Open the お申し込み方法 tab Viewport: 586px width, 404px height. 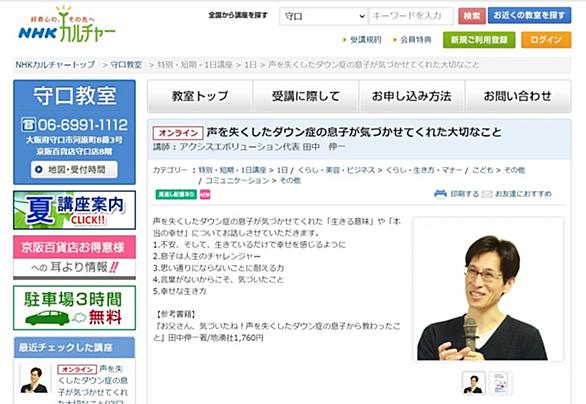[x=411, y=96]
